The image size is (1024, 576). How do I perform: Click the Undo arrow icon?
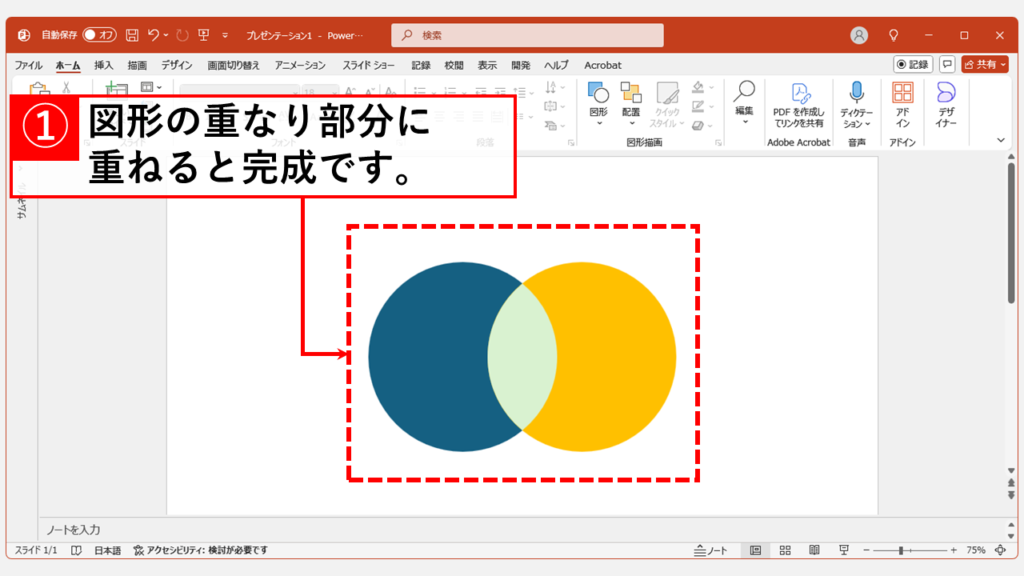click(x=153, y=35)
